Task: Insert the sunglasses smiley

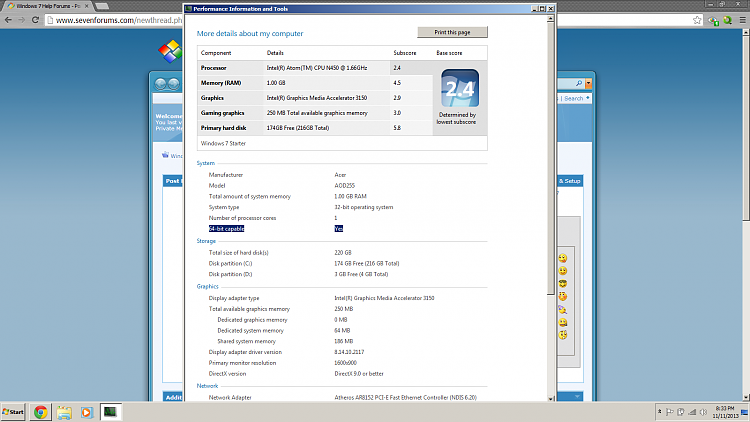Action: 563,284
